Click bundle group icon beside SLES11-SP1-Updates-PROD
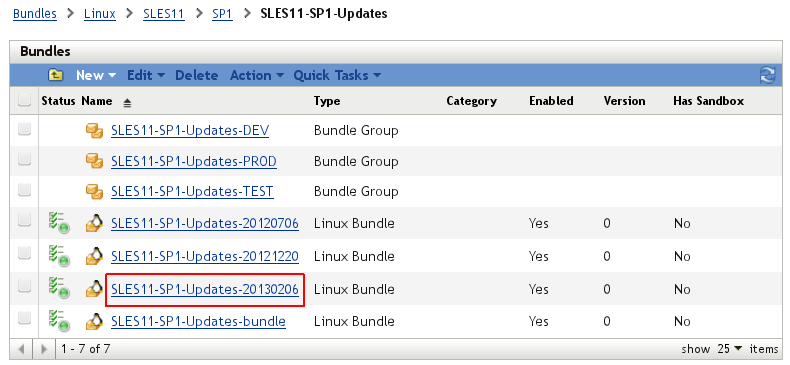This screenshot has width=790, height=365. coord(94,161)
